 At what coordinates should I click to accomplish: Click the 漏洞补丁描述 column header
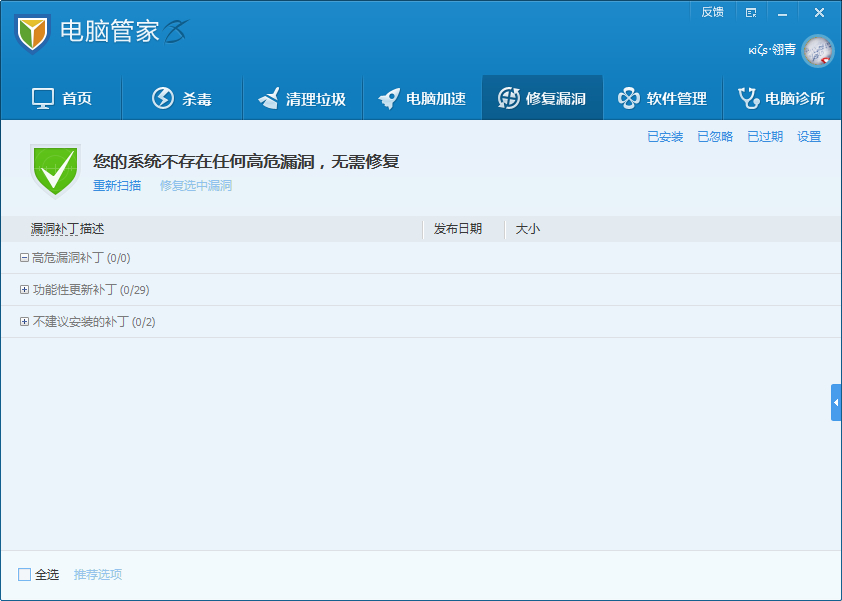pyautogui.click(x=67, y=229)
